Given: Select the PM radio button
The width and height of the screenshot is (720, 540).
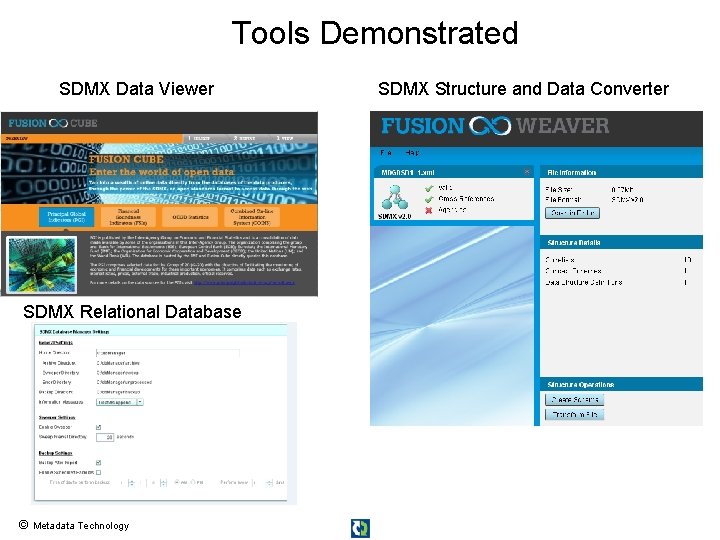Looking at the screenshot, I should pyautogui.click(x=193, y=482).
